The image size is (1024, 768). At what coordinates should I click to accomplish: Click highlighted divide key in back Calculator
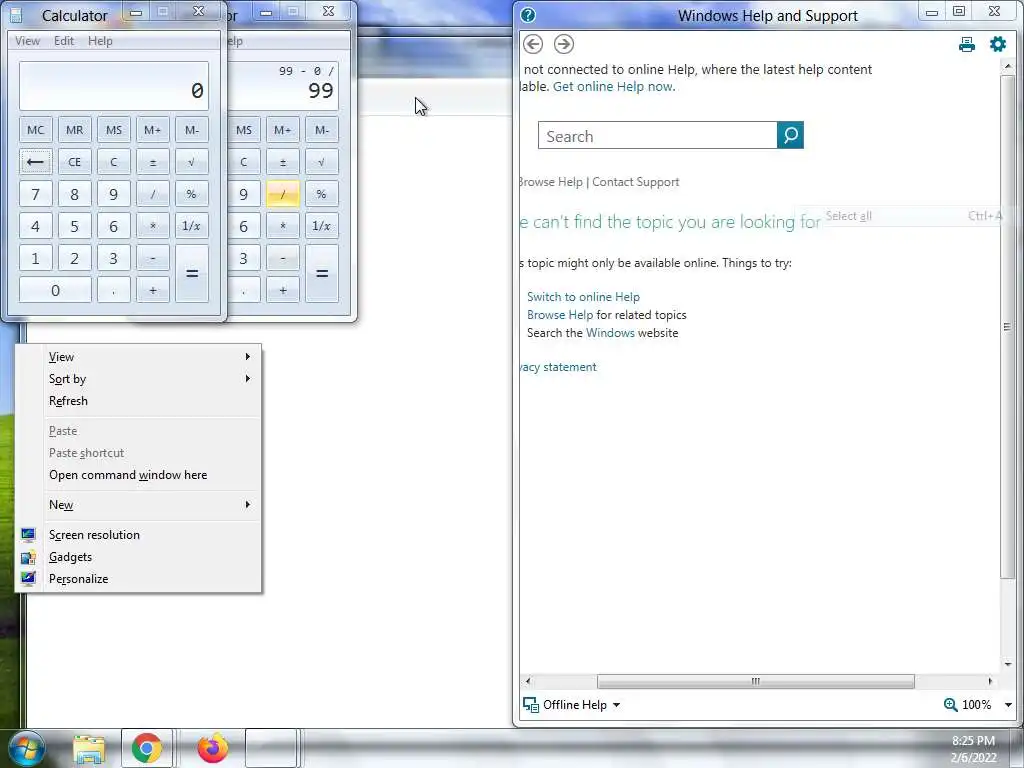[283, 194]
